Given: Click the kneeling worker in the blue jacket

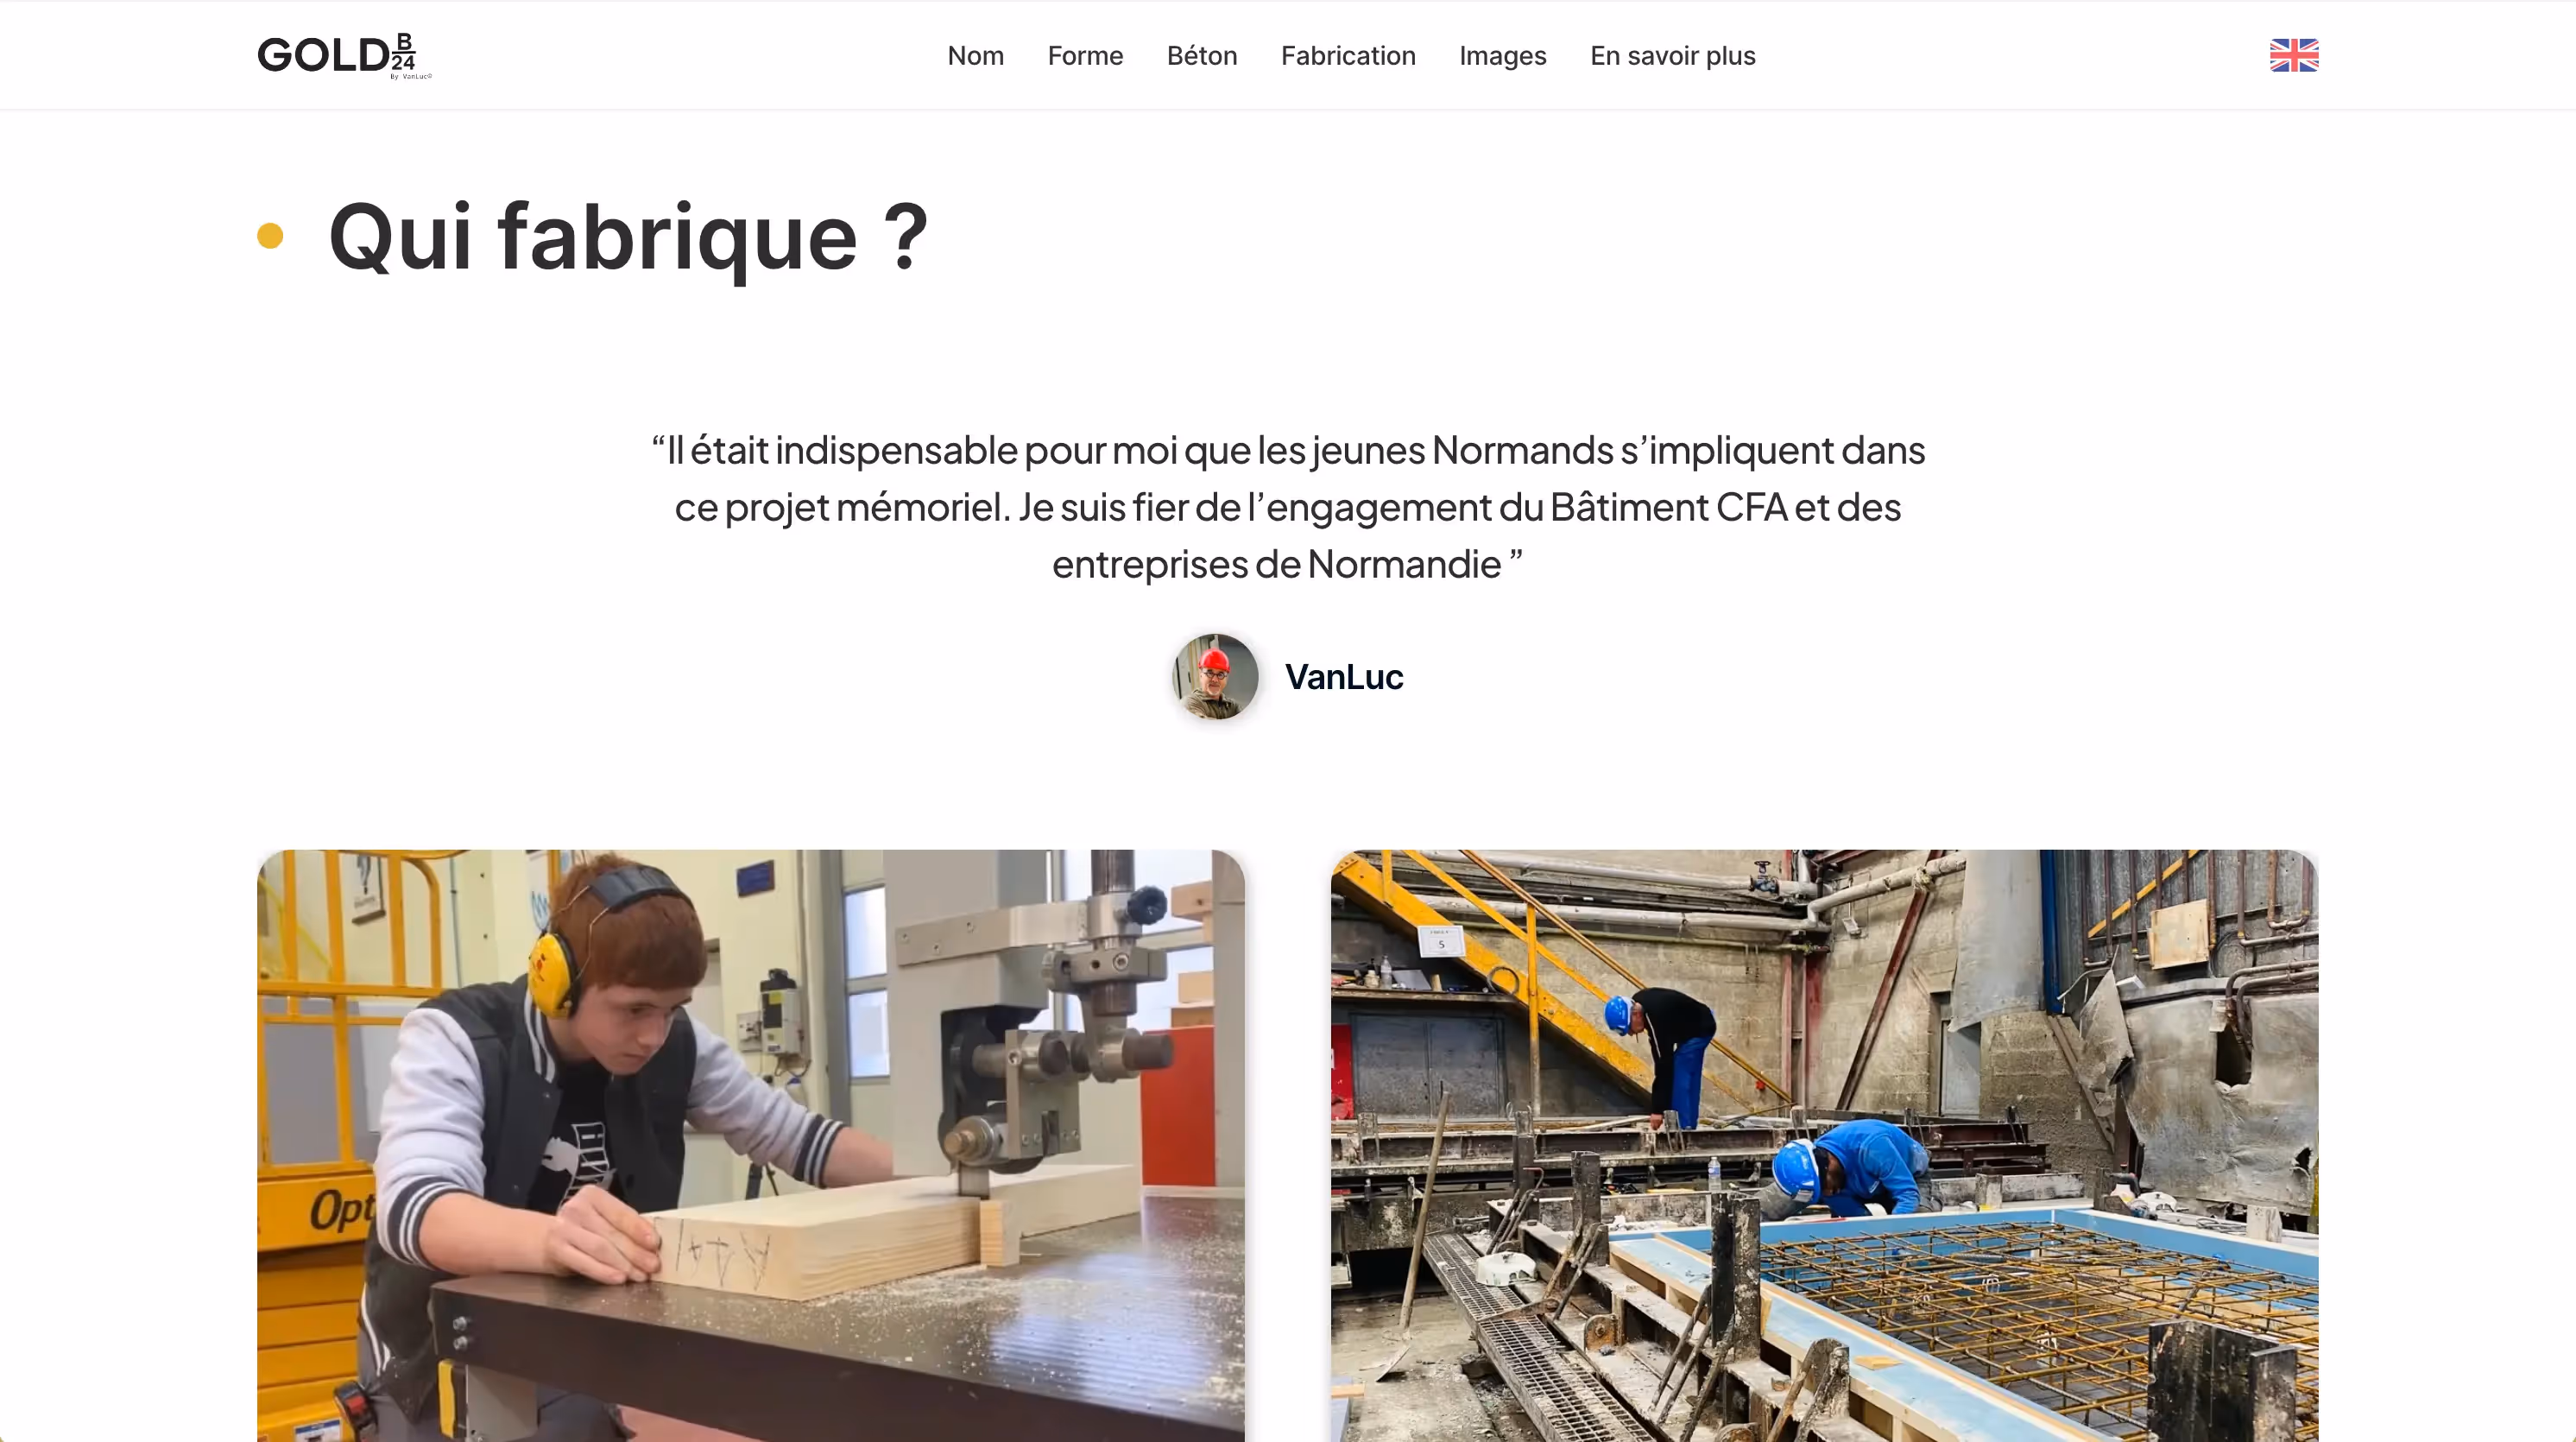Looking at the screenshot, I should 1849,1168.
